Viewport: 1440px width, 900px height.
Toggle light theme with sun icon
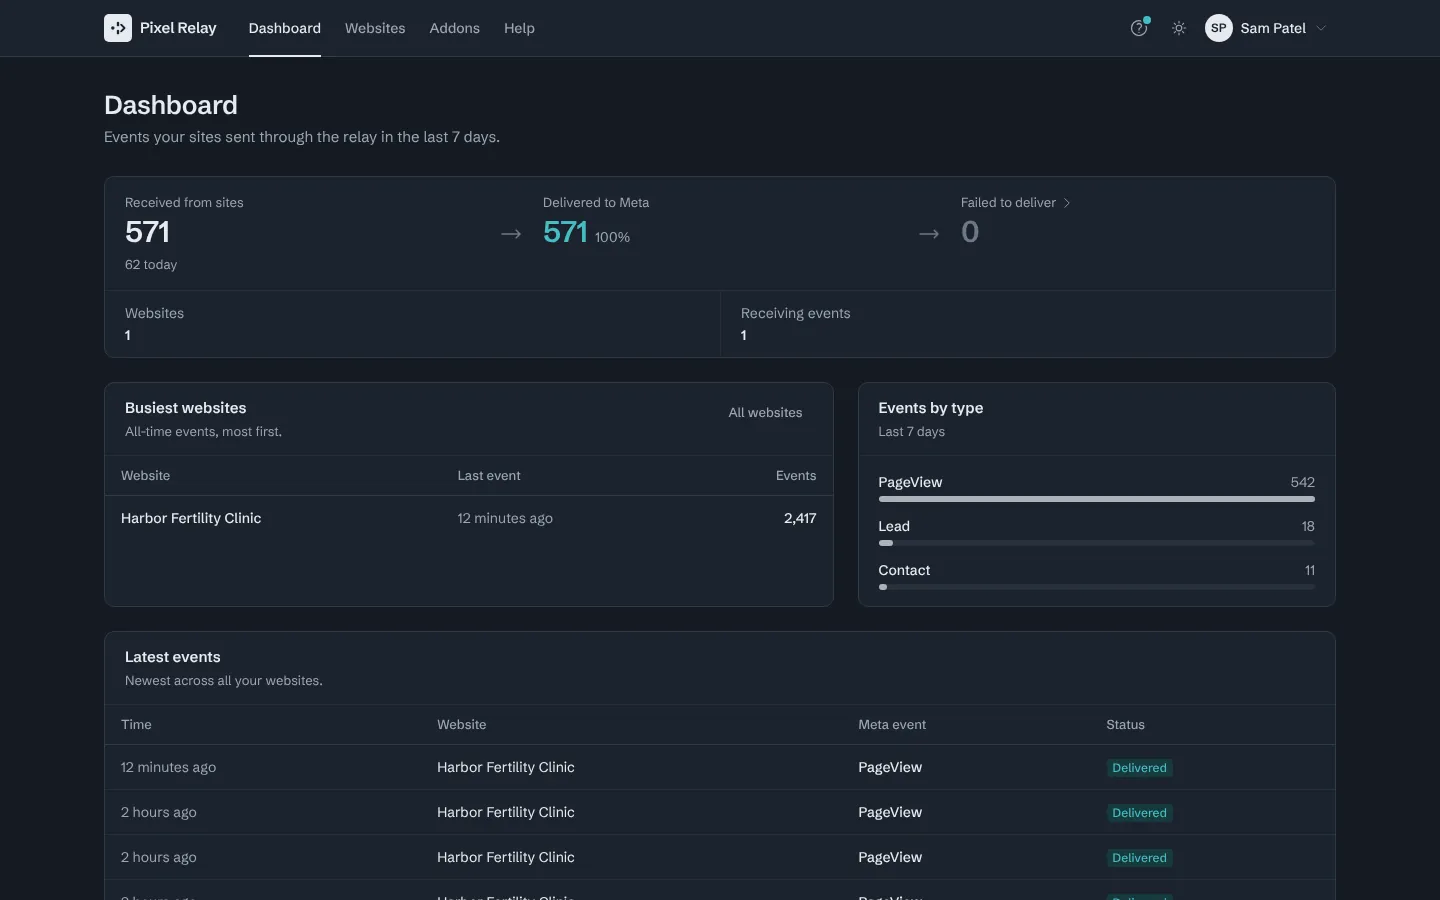1179,28
